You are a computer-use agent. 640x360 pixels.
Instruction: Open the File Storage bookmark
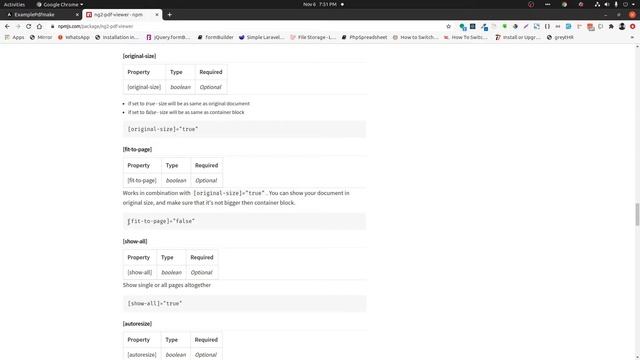point(313,37)
